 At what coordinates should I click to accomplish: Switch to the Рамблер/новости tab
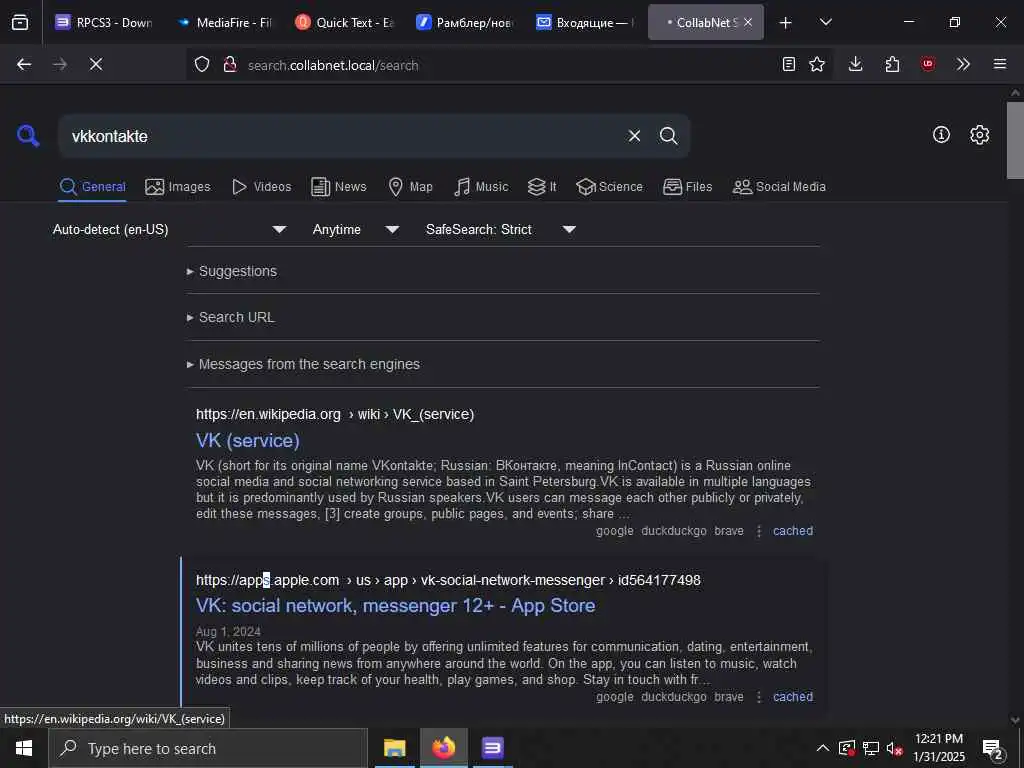tap(465, 22)
